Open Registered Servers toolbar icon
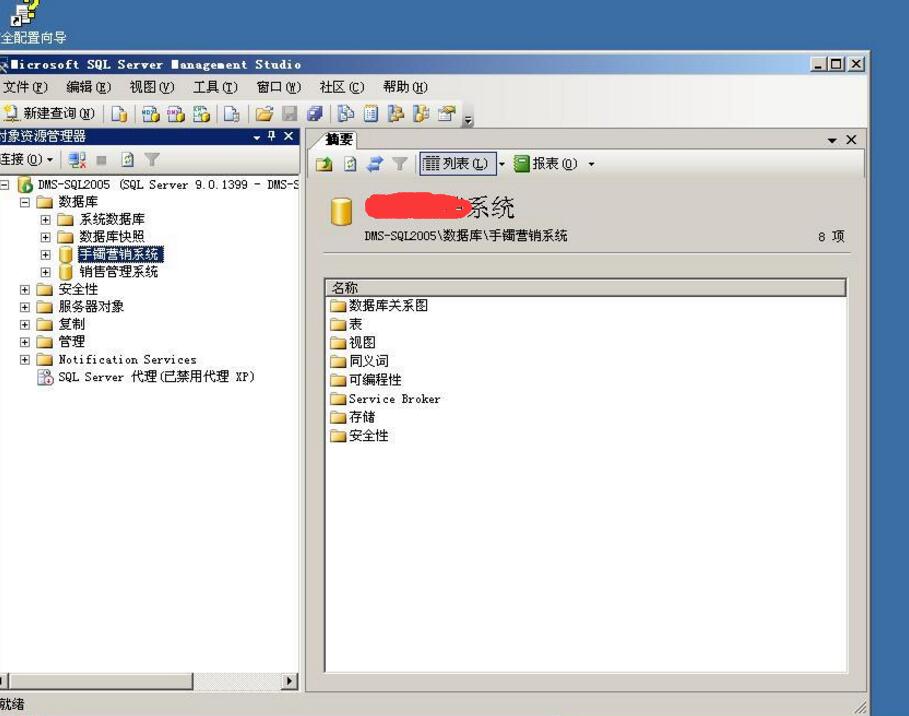Viewport: 909px width, 716px height. [346, 114]
